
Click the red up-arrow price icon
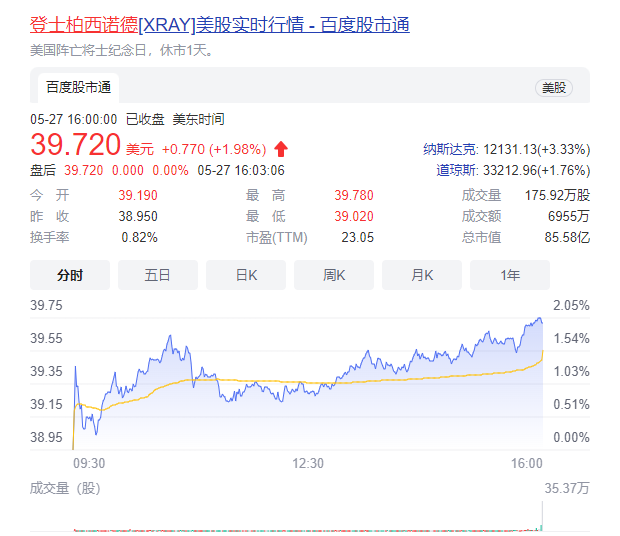click(x=281, y=149)
